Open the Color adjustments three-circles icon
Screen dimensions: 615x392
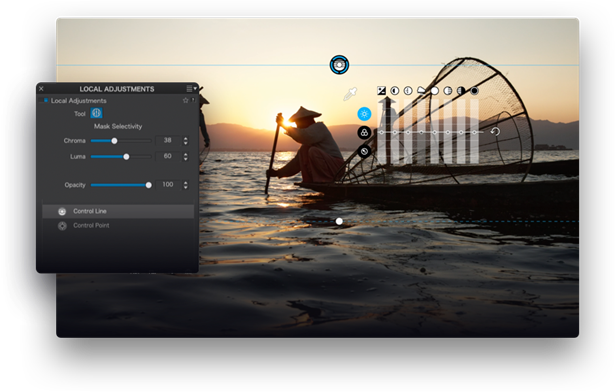(x=364, y=133)
